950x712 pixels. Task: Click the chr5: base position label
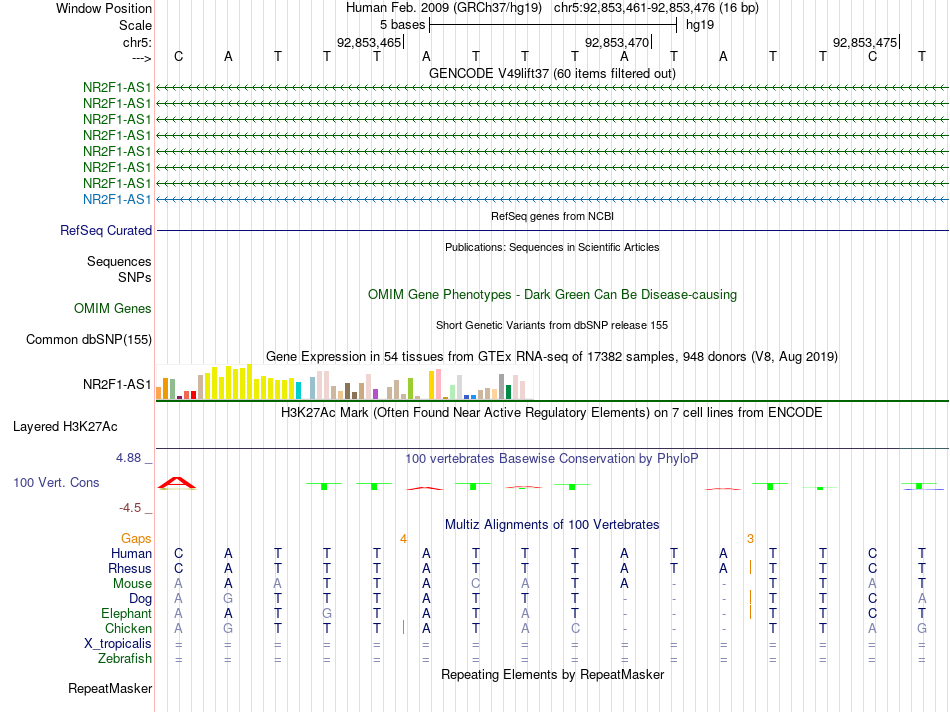click(138, 42)
